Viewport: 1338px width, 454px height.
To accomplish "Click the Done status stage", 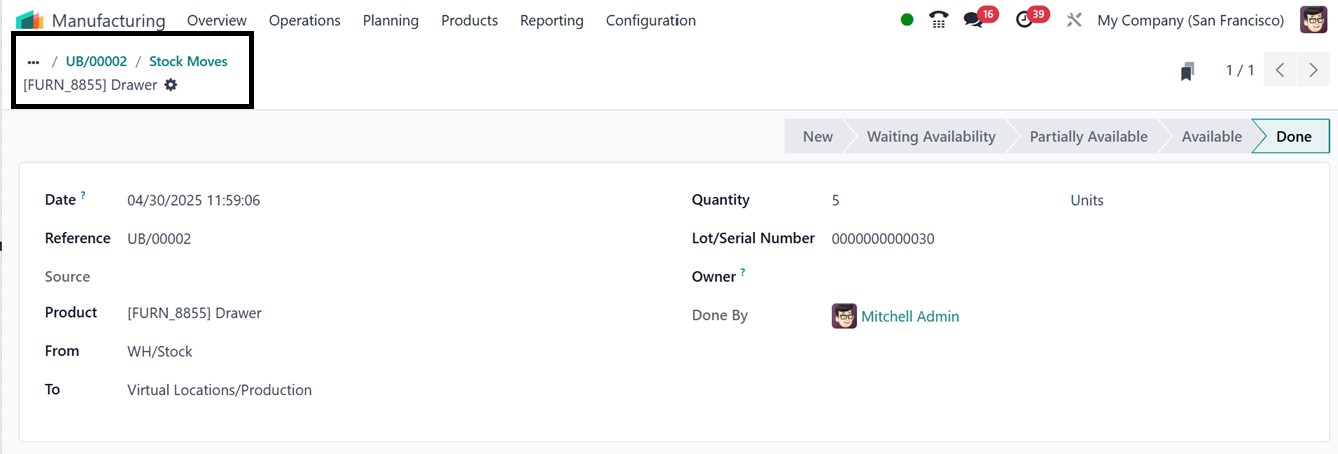I will (1293, 137).
